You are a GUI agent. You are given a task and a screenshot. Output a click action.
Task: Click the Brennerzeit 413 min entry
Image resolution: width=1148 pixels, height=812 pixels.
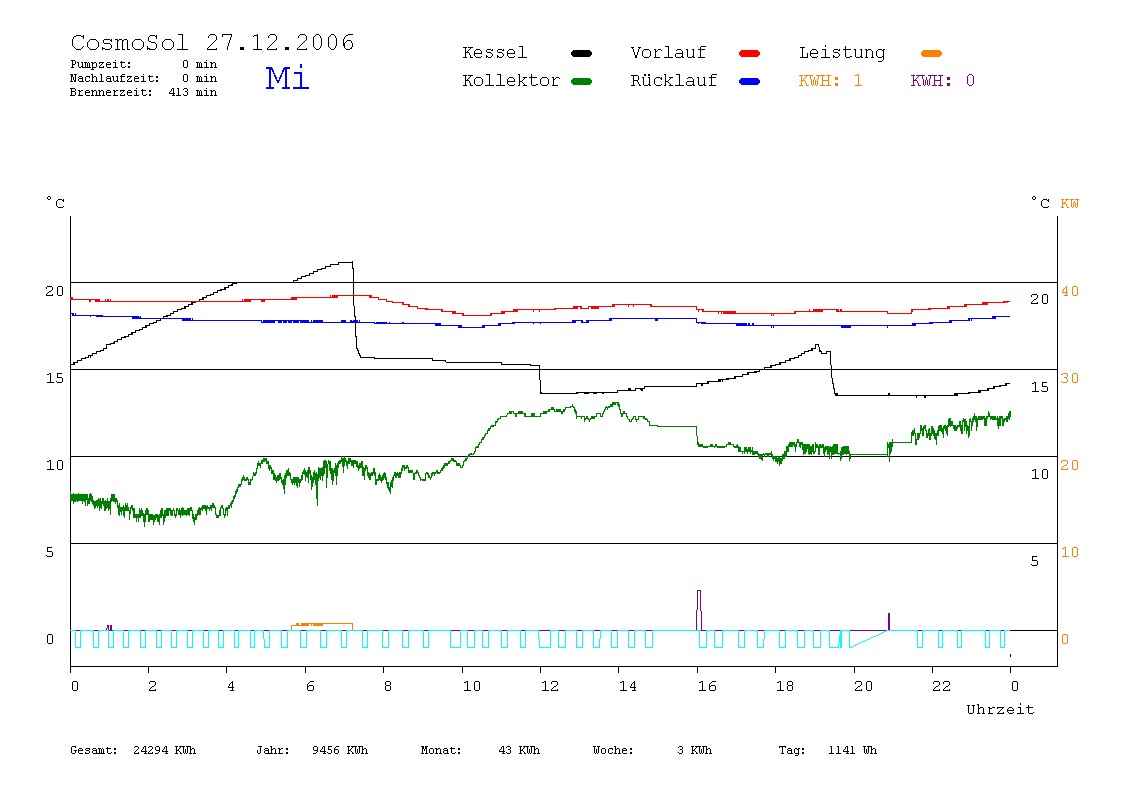tap(144, 92)
